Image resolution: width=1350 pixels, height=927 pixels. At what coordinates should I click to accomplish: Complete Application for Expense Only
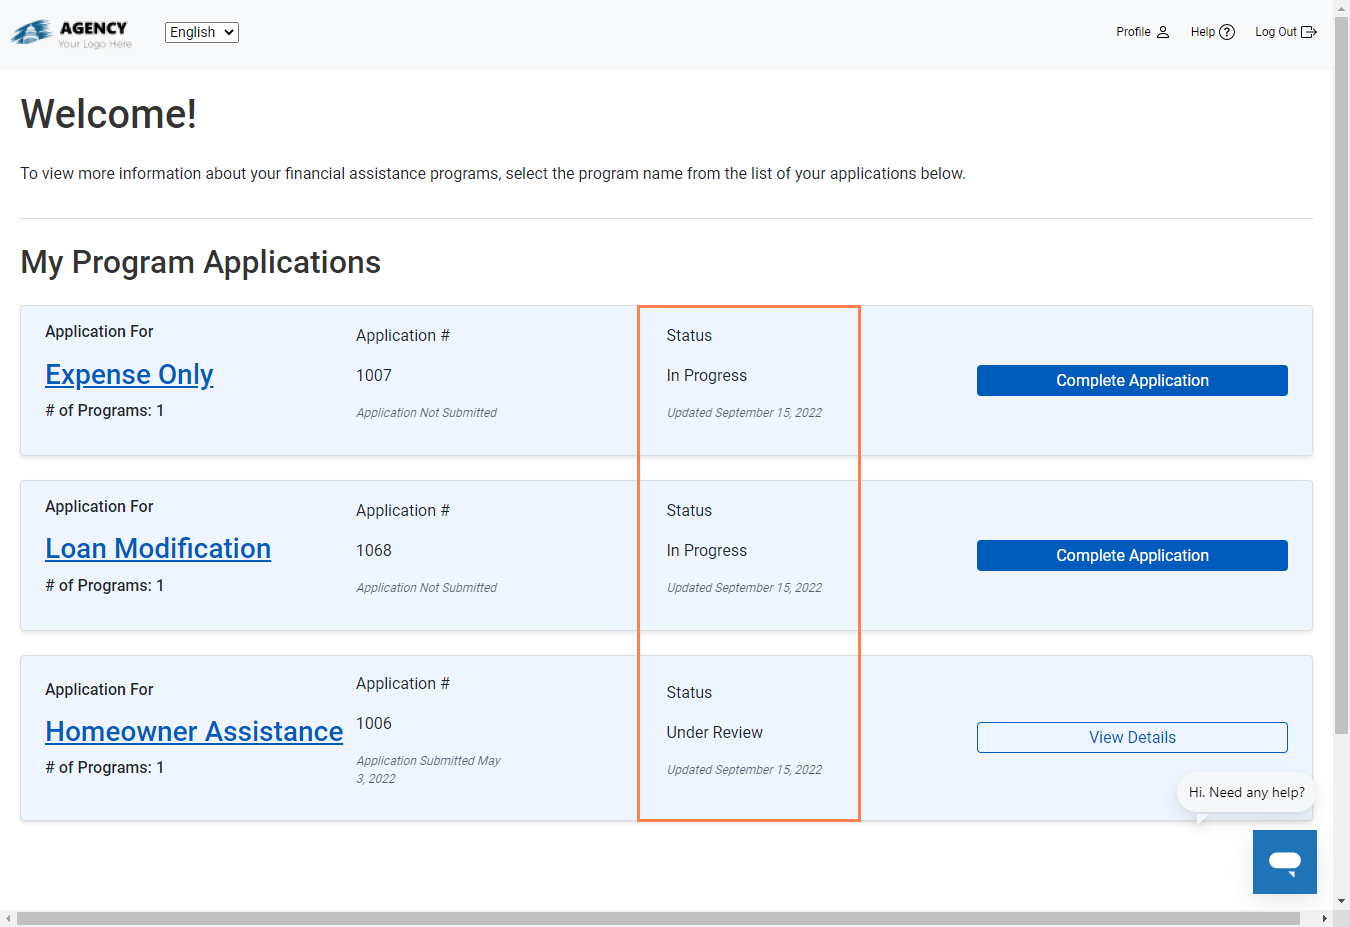[x=1131, y=380]
